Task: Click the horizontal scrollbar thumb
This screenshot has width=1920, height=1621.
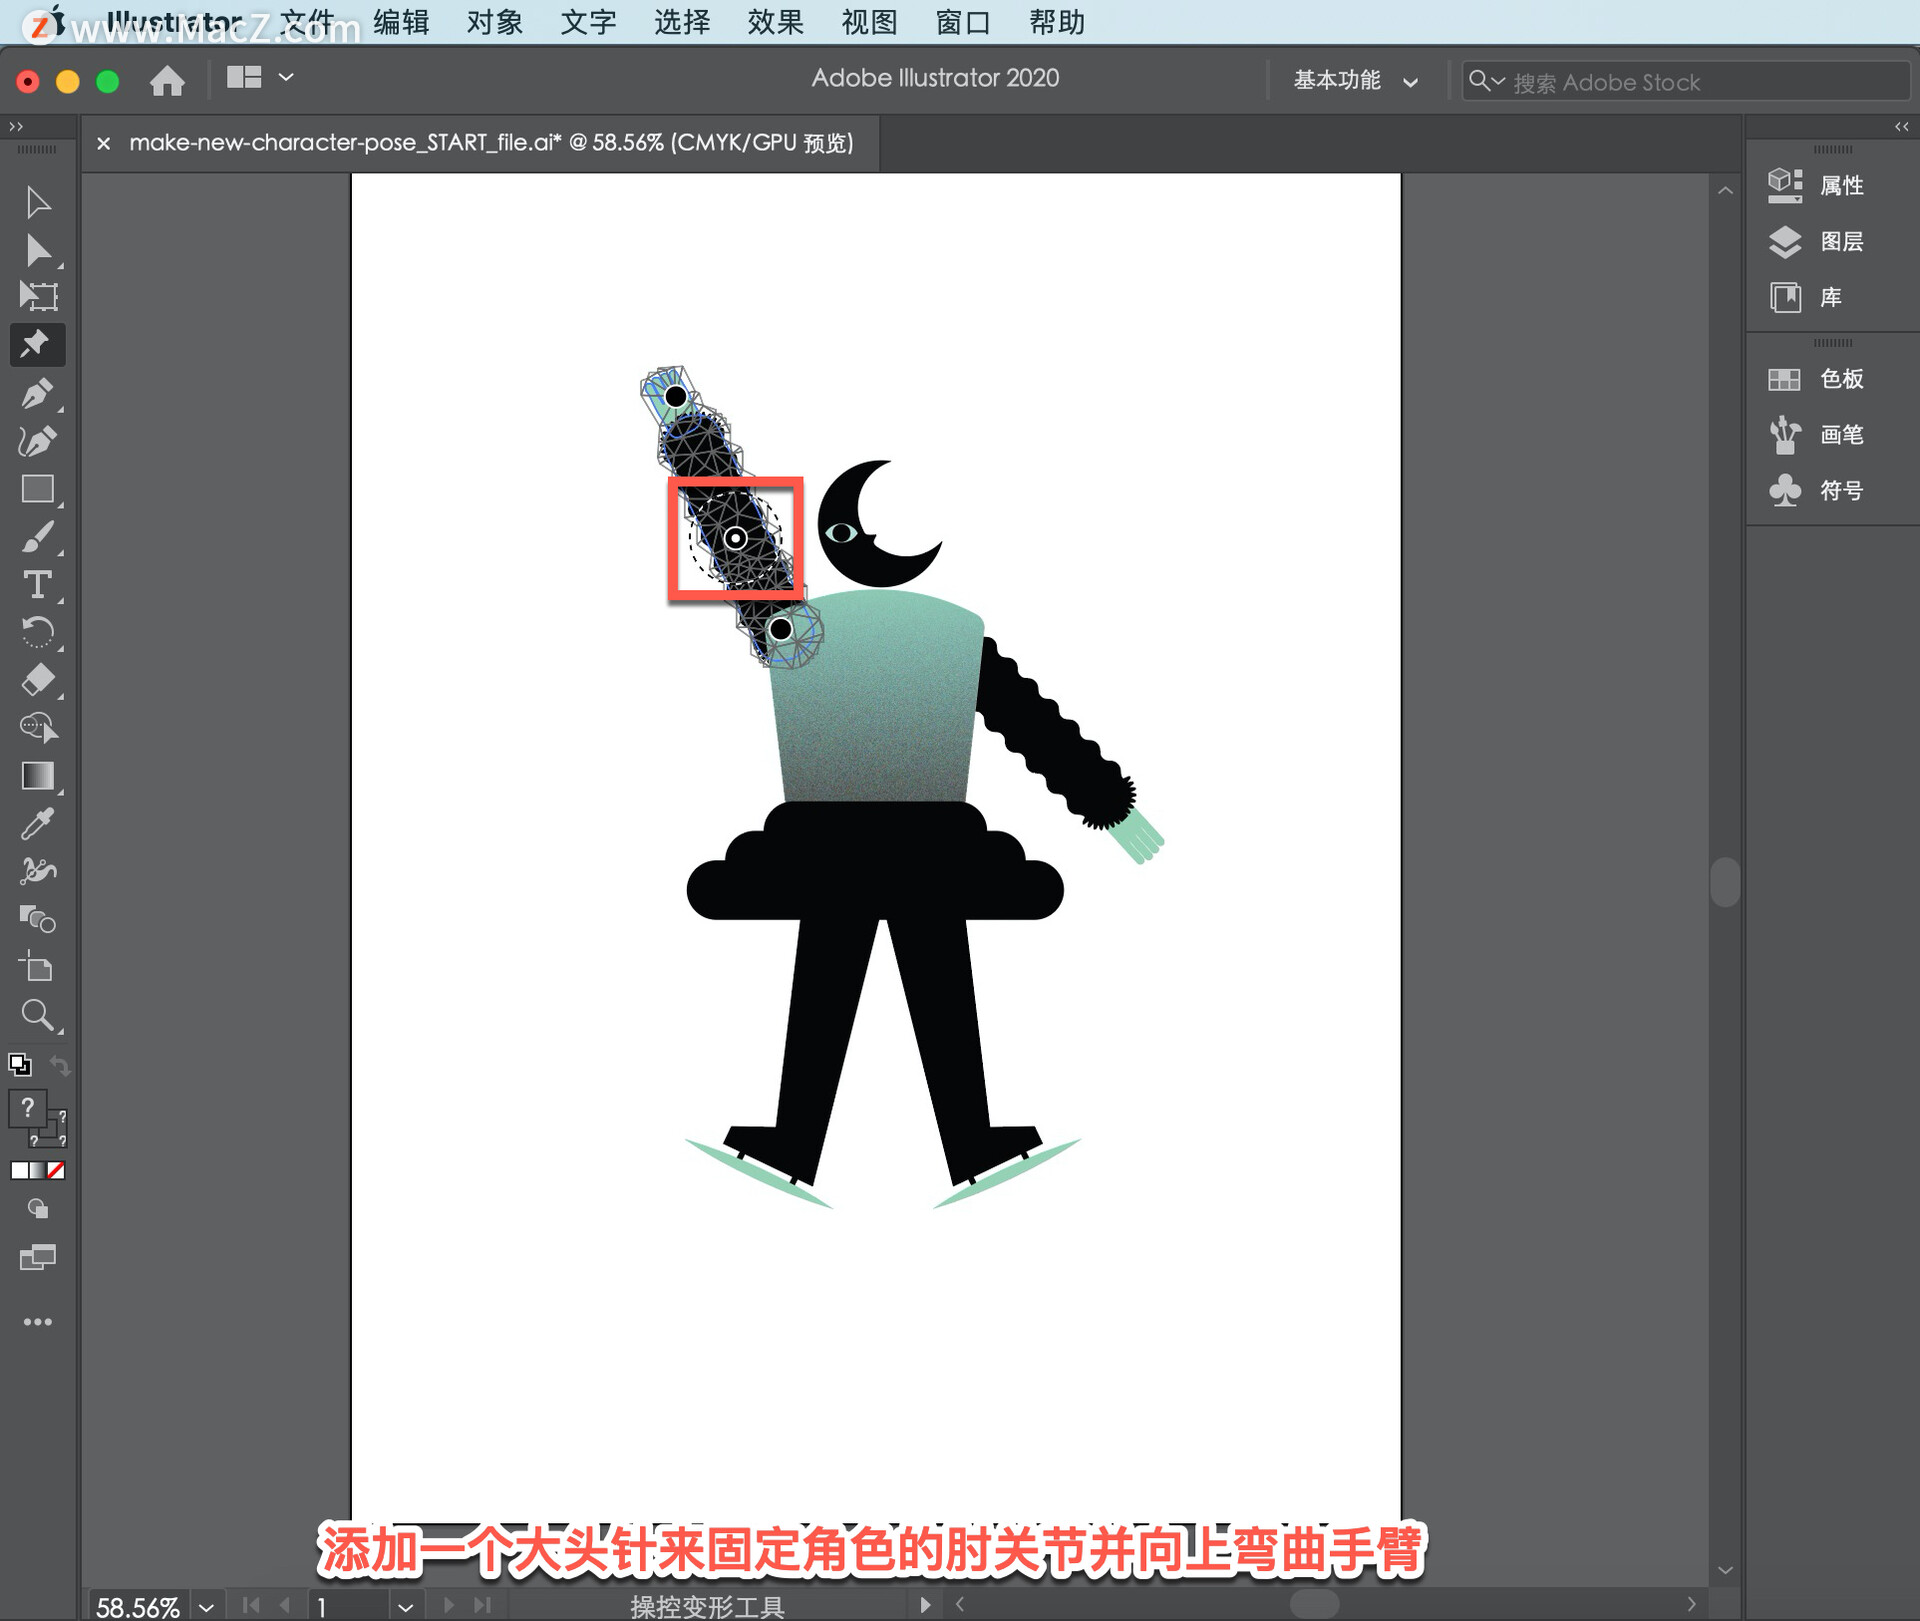Action: pyautogui.click(x=1313, y=1604)
